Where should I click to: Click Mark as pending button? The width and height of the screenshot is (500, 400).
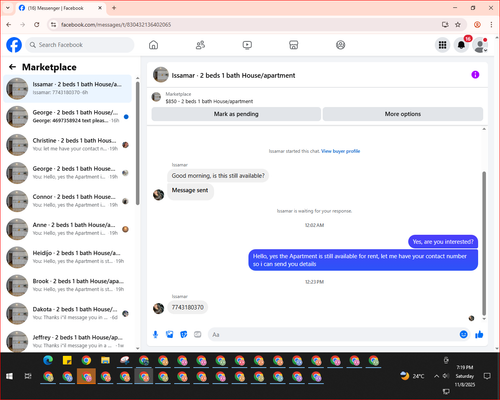click(x=236, y=114)
